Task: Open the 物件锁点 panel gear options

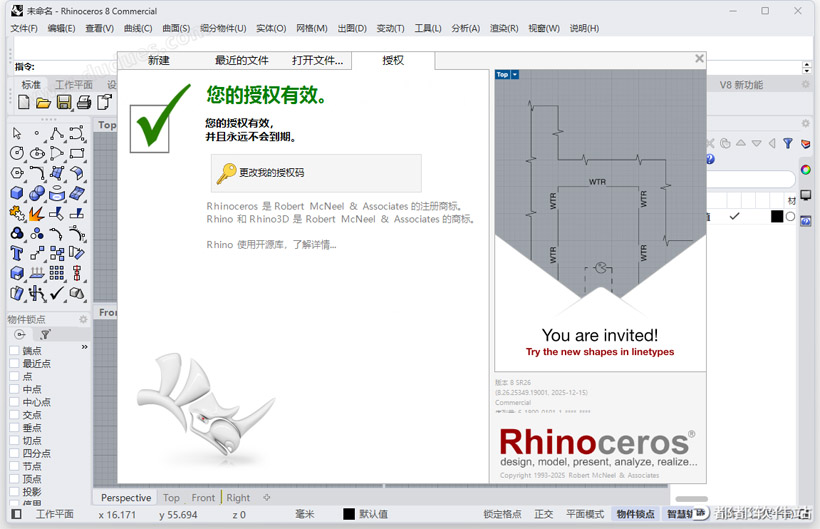Action: click(83, 319)
